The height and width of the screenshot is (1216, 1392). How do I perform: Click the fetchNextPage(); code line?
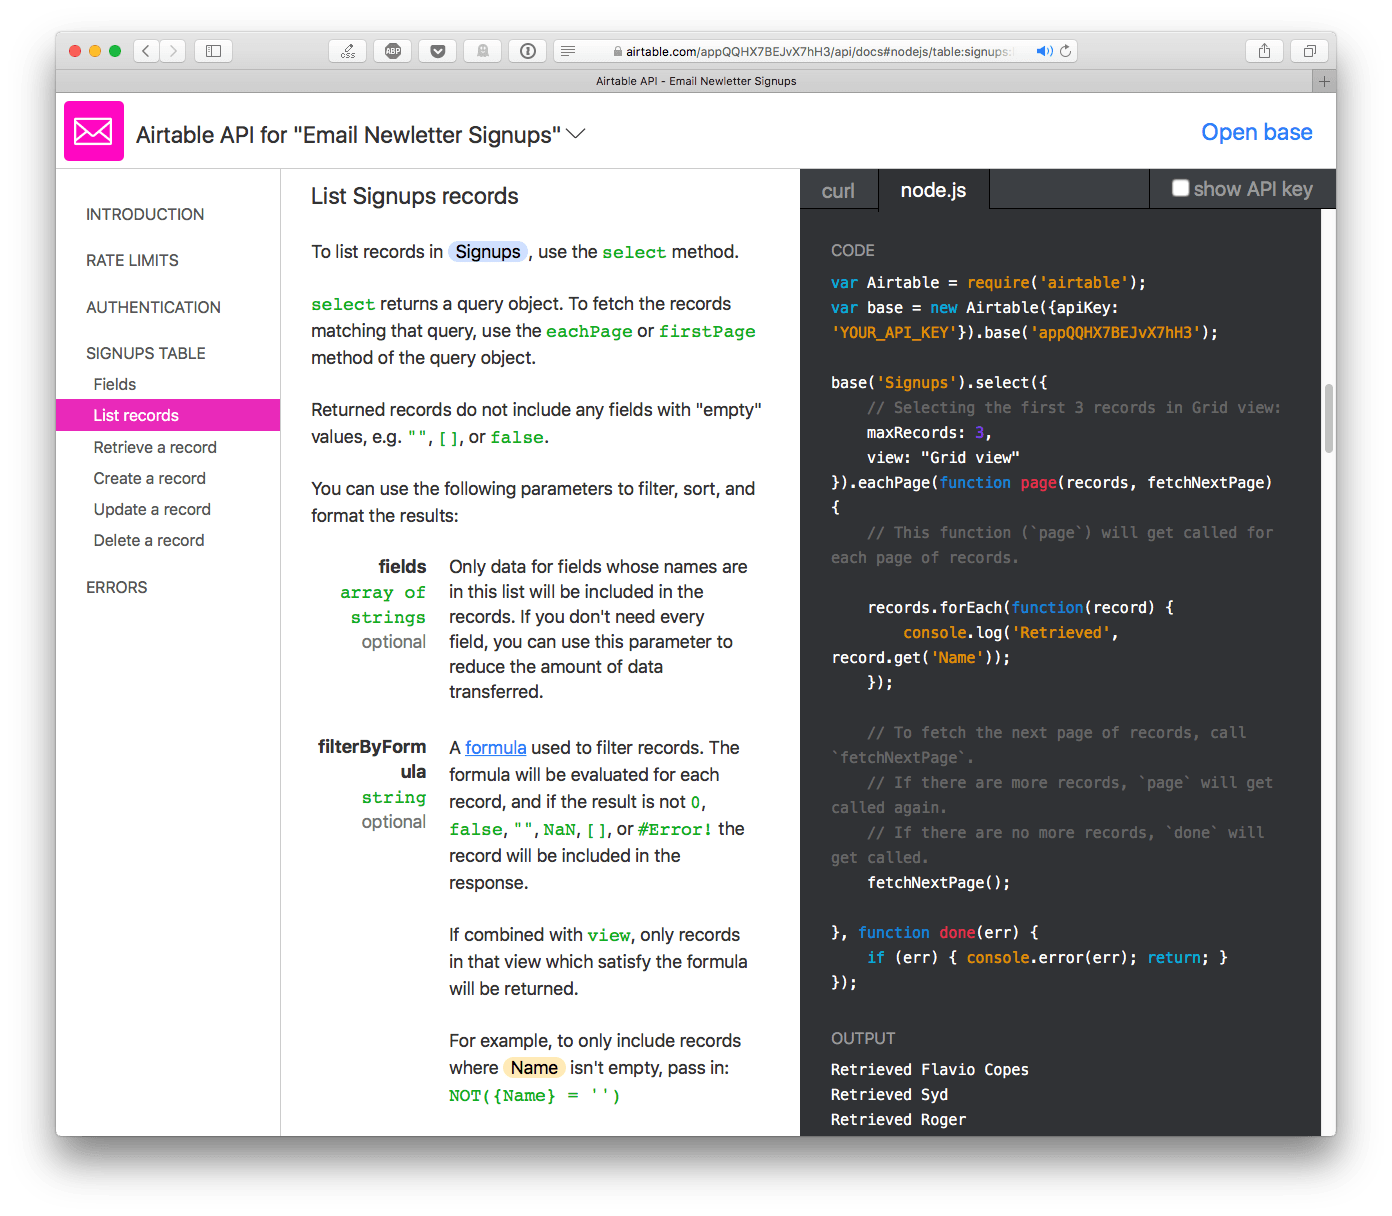[x=938, y=883]
